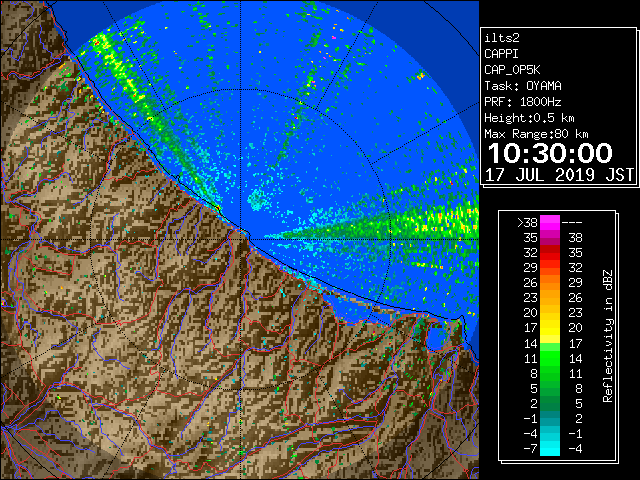Click the '-7' legend label
The width and height of the screenshot is (640, 480).
click(530, 449)
